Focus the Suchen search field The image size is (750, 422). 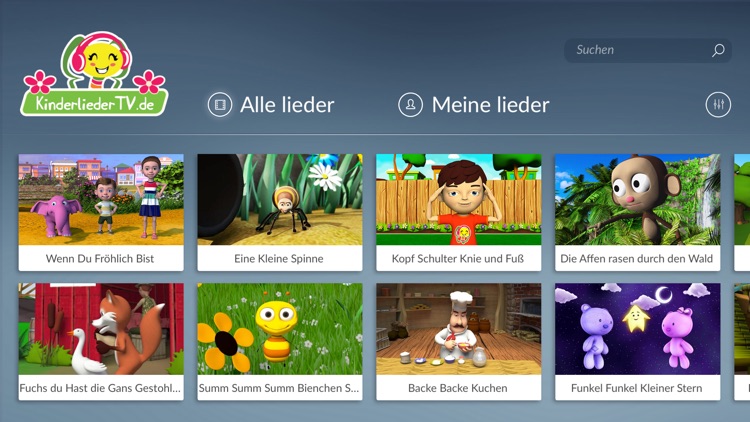[x=648, y=50]
